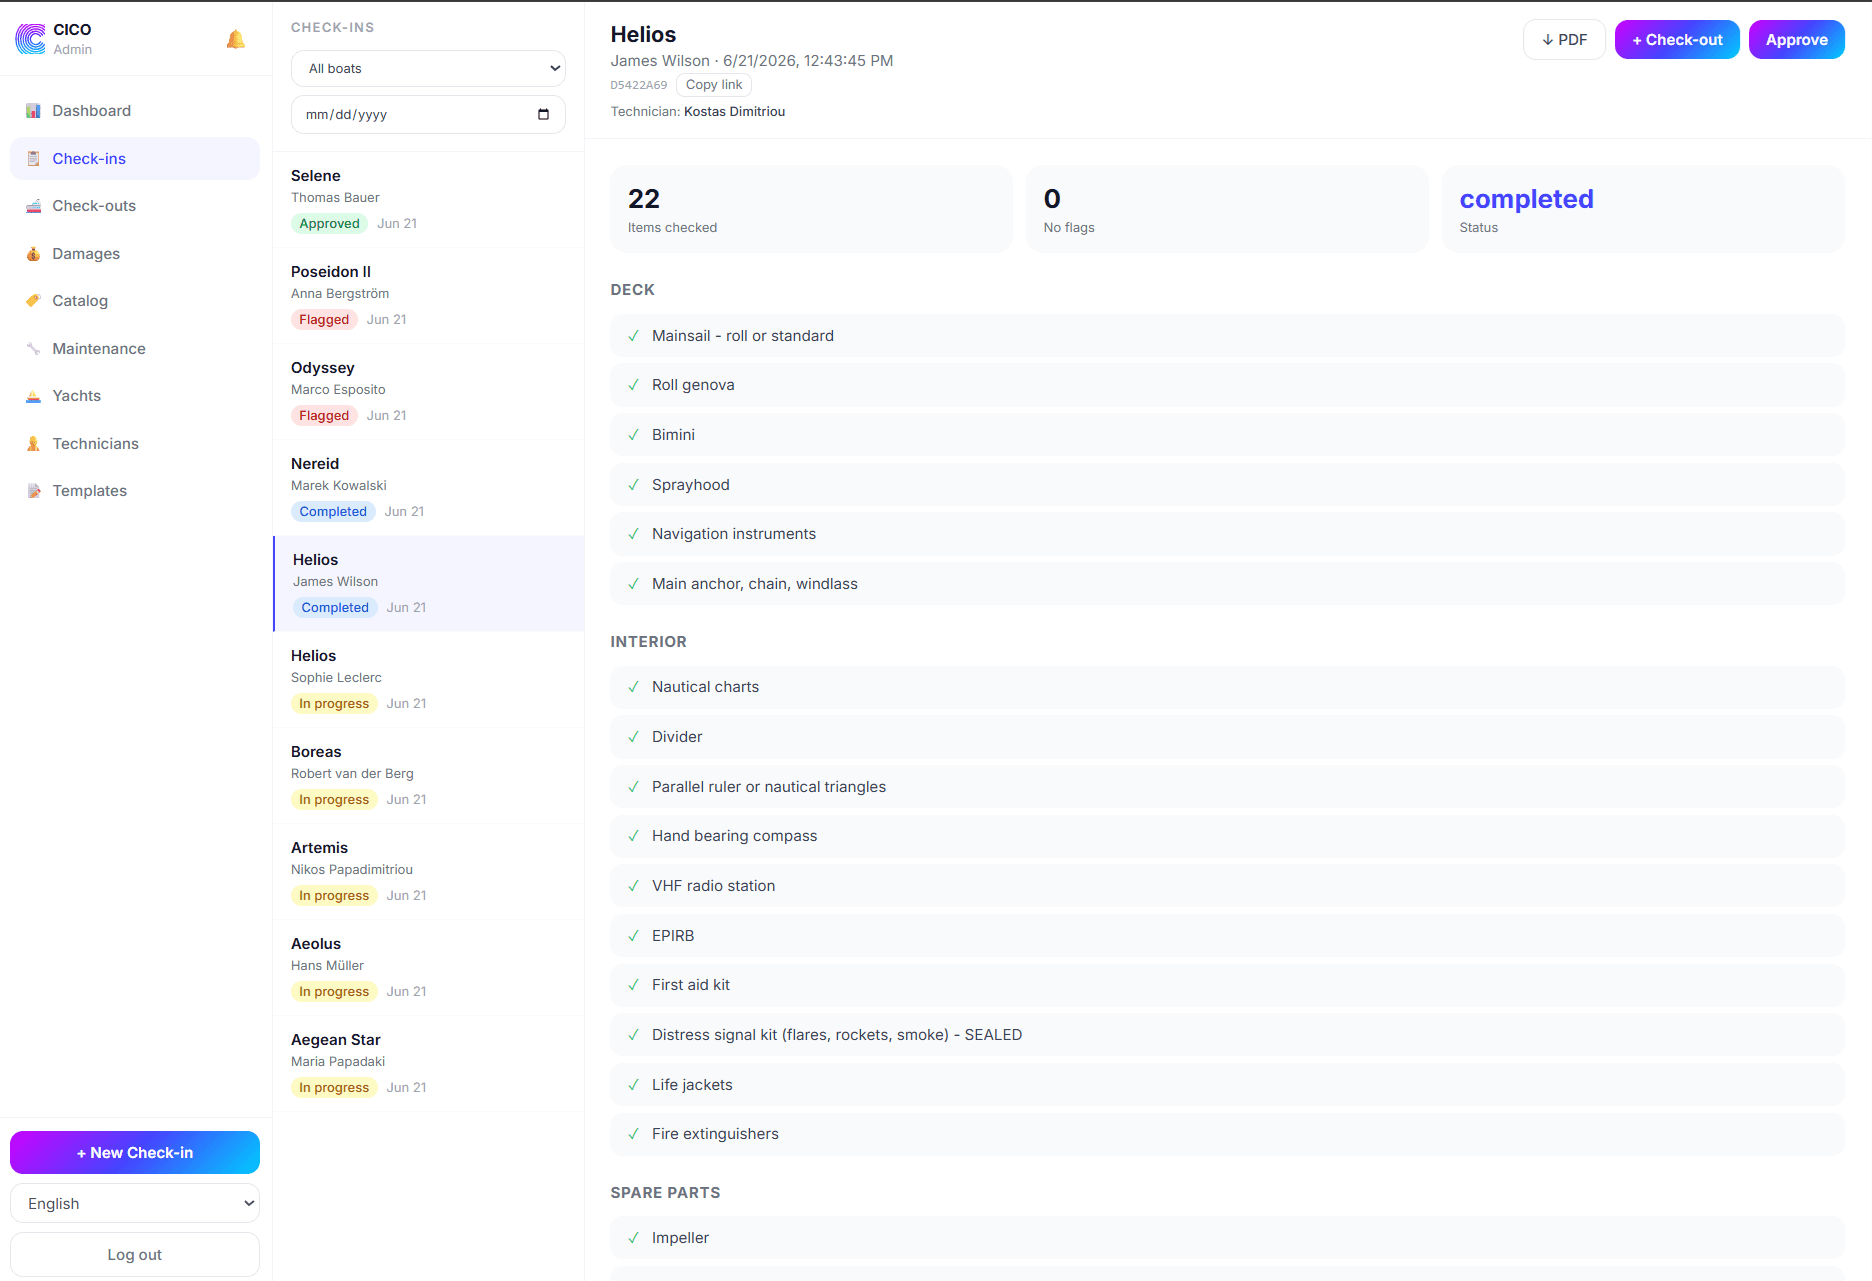Viewport: 1872px width, 1281px height.
Task: Select Boreas check-in in progress
Action: [428, 776]
